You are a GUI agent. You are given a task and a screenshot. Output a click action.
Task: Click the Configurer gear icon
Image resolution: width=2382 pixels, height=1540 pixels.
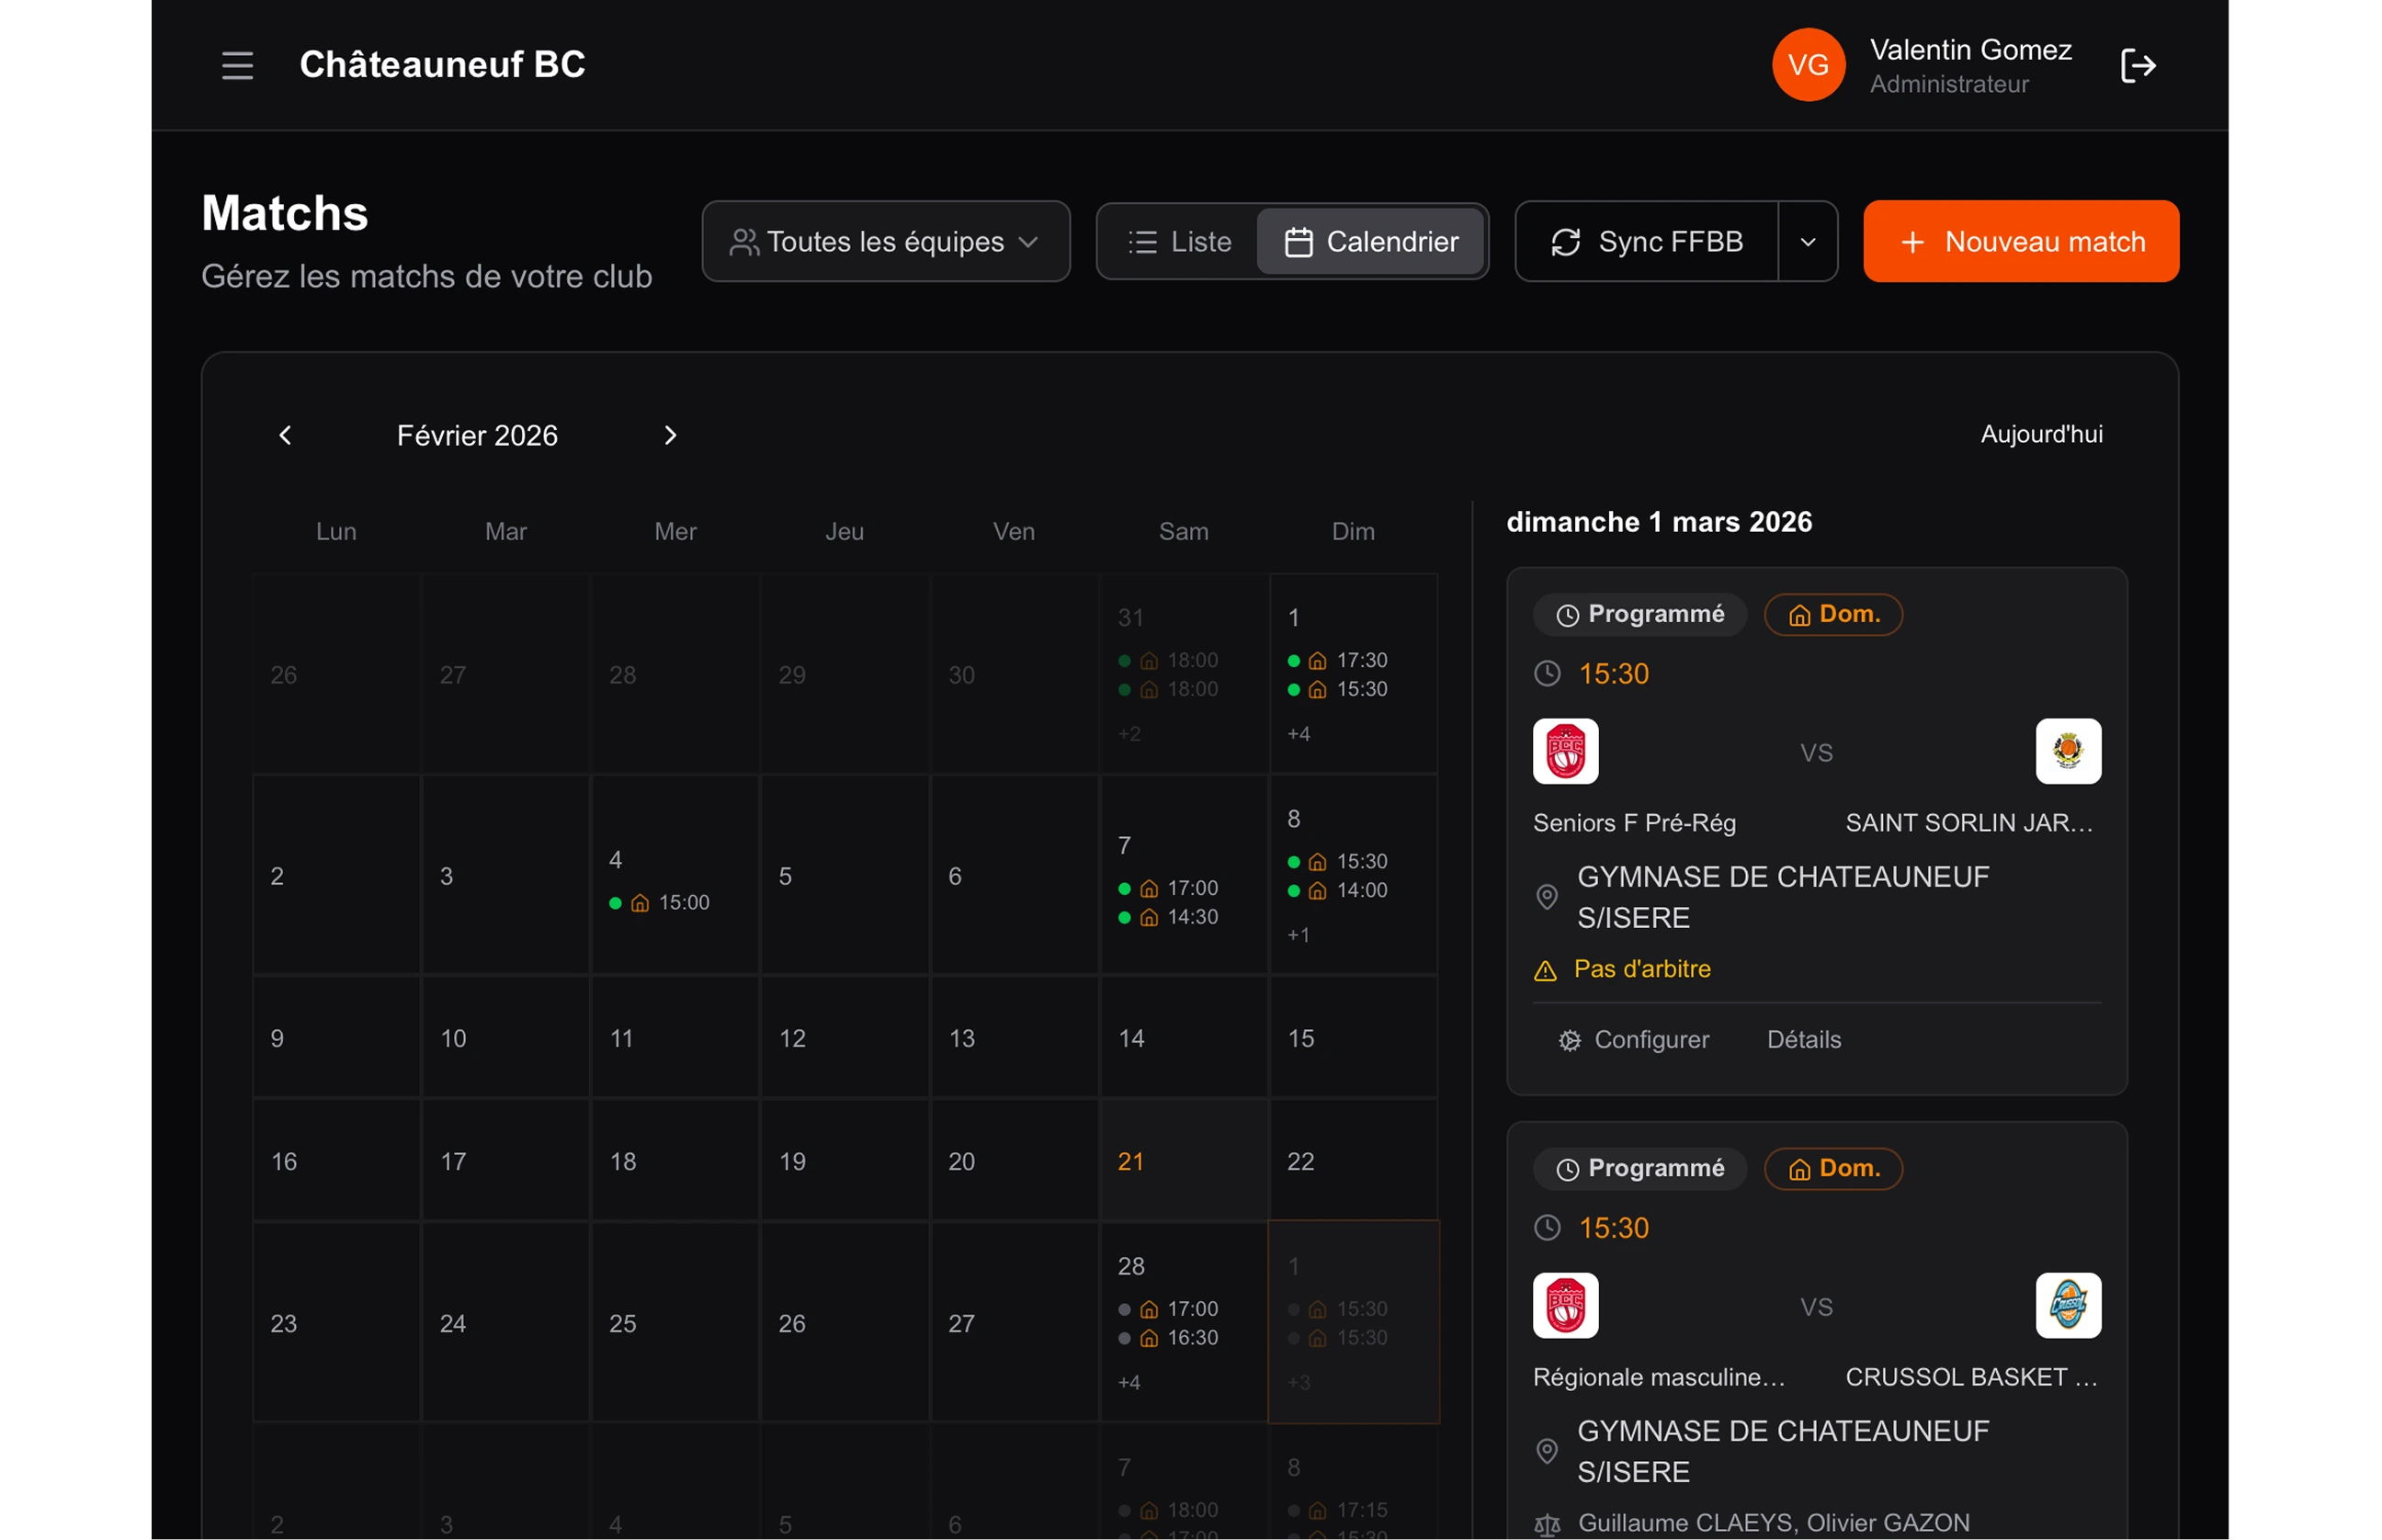[1569, 1040]
